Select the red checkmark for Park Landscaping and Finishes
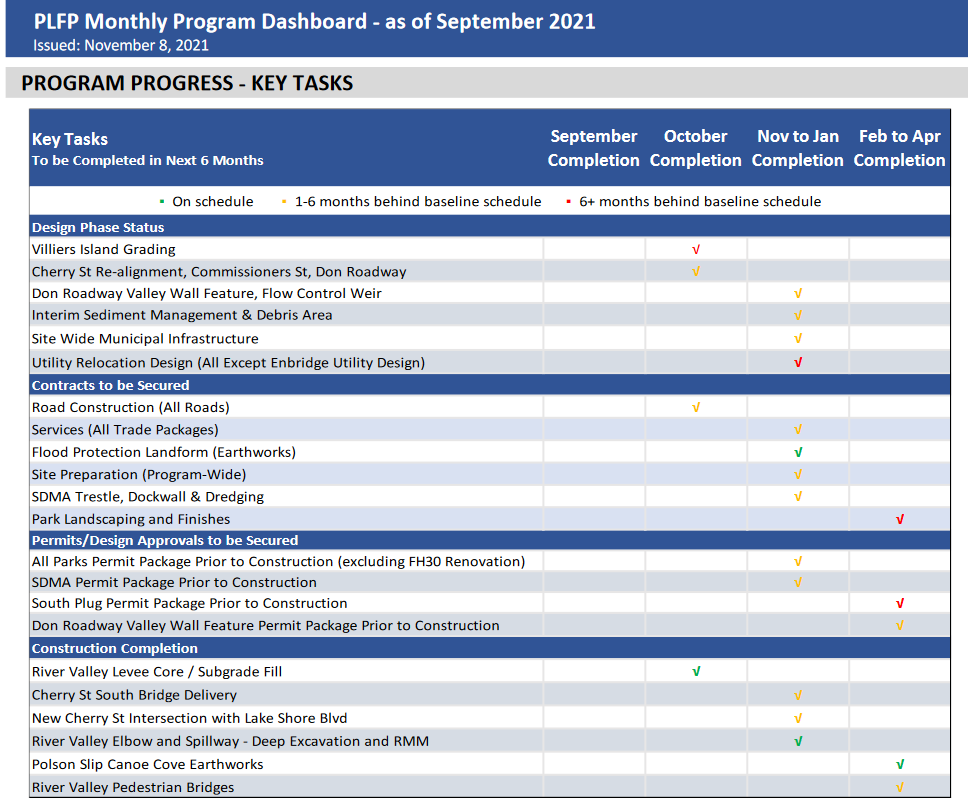This screenshot has height=803, width=968. click(x=900, y=519)
